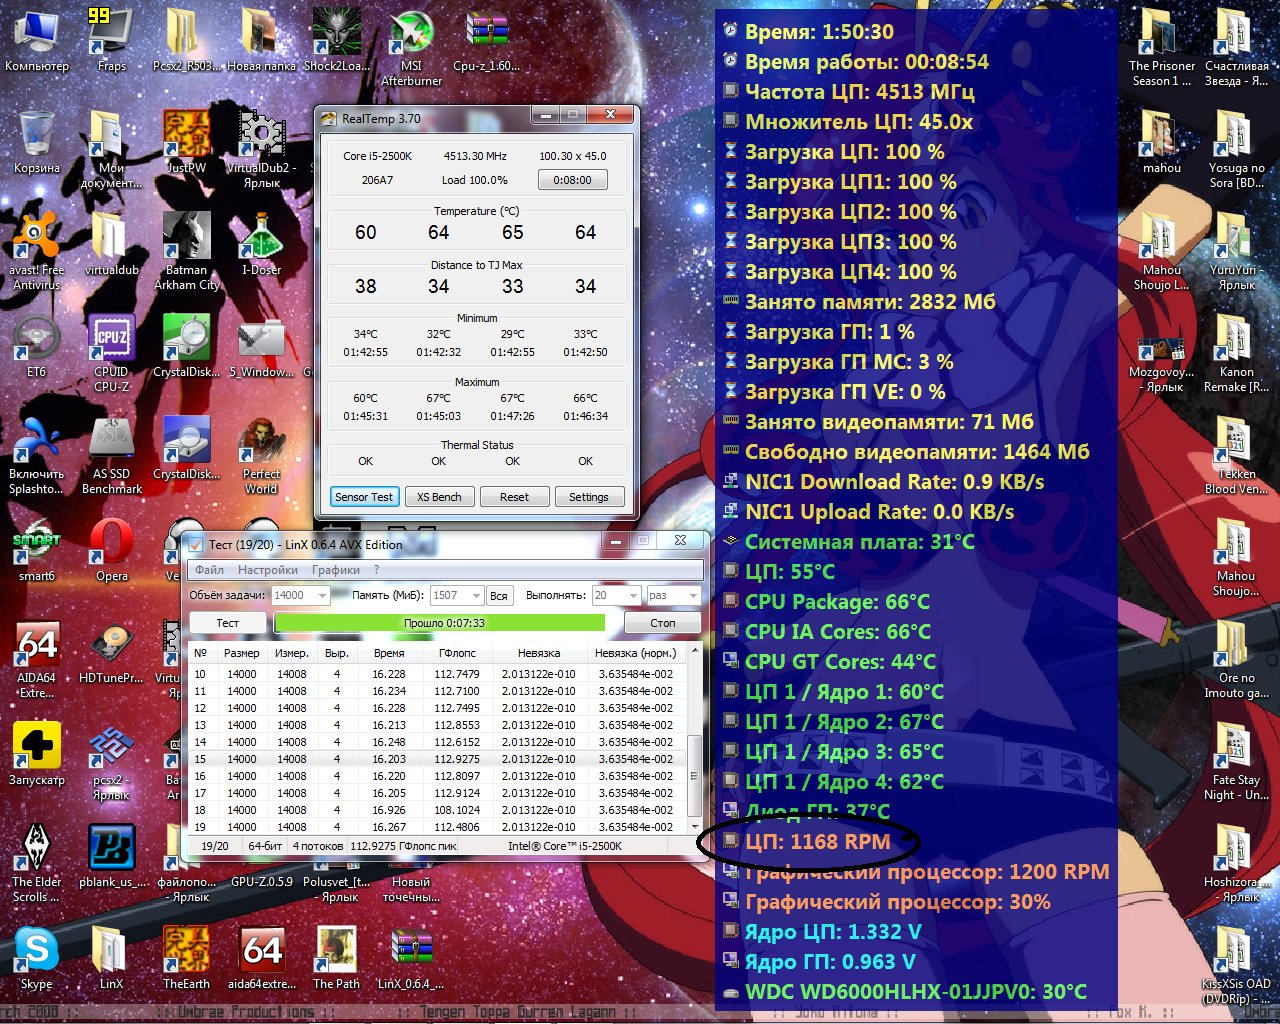1280x1024 pixels.
Task: Click the Reset button in RealTemp
Action: tap(514, 497)
